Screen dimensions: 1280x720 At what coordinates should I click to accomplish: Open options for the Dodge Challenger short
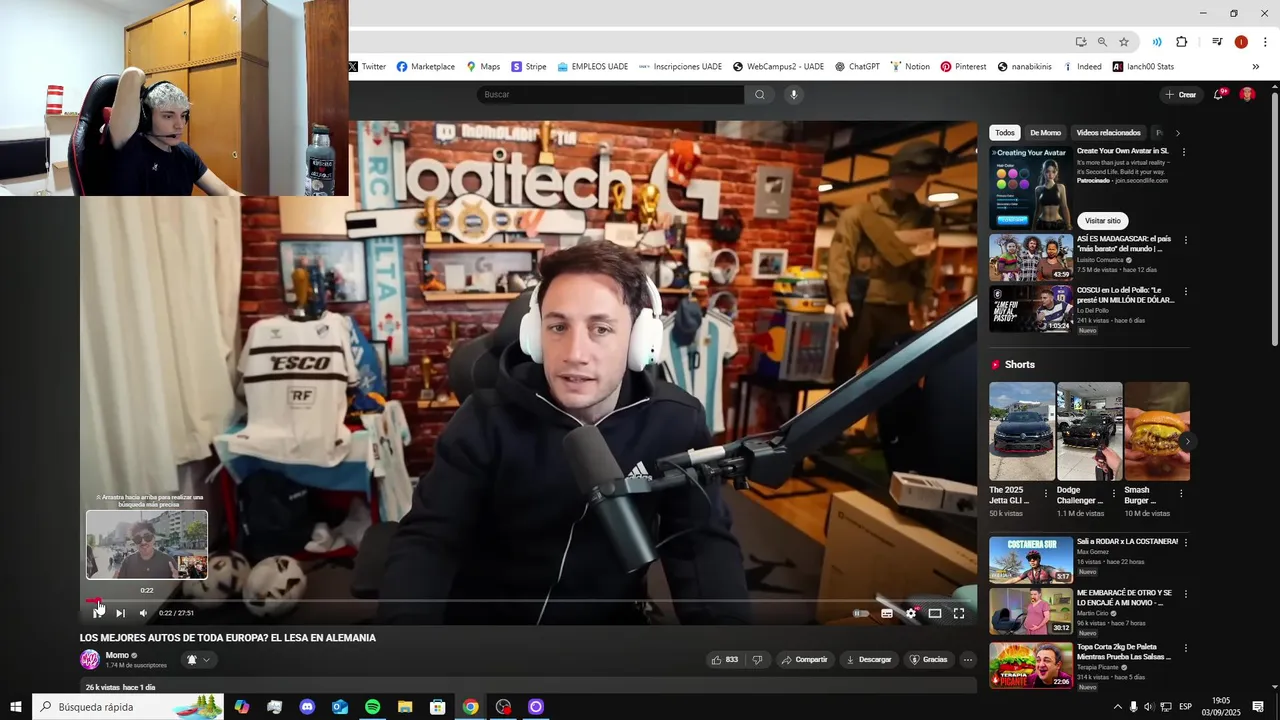[x=1113, y=493]
